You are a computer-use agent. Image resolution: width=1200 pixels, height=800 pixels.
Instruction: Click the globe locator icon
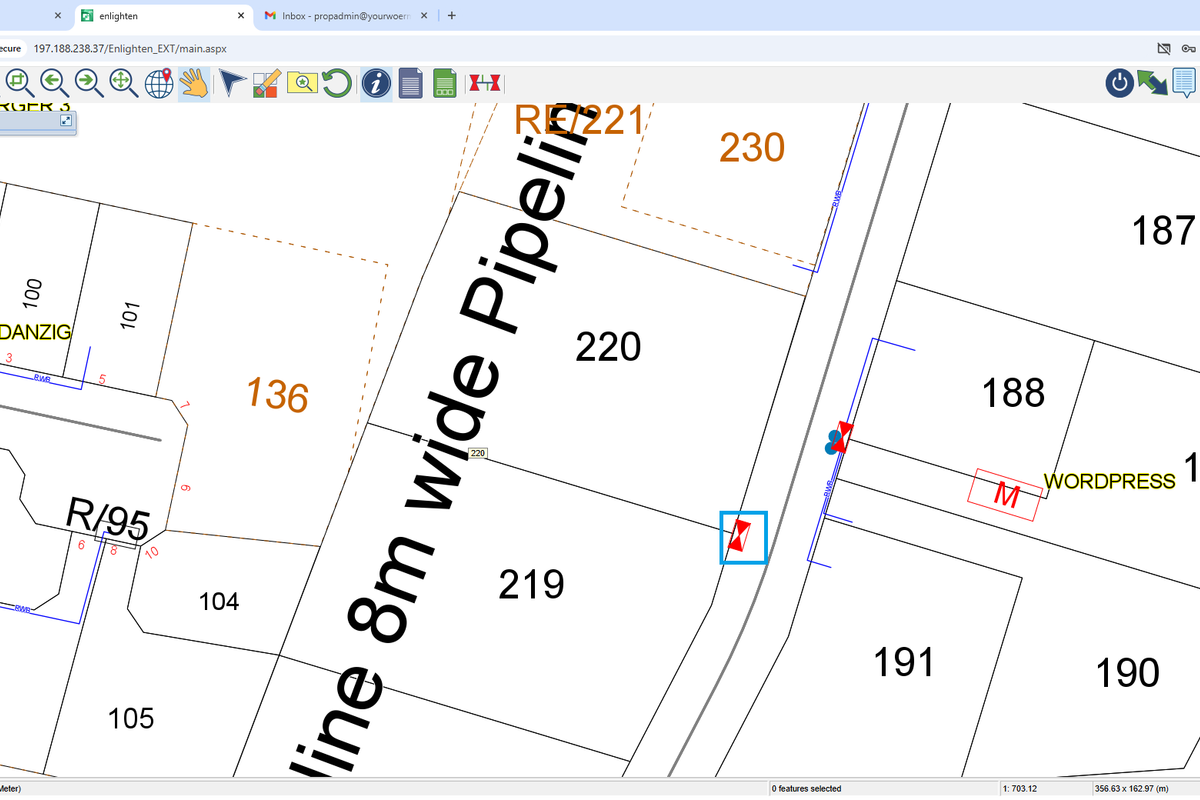(158, 84)
